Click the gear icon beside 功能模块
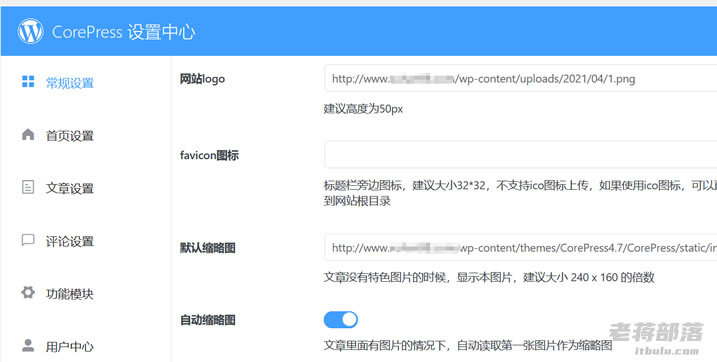The image size is (717, 362). point(28,293)
